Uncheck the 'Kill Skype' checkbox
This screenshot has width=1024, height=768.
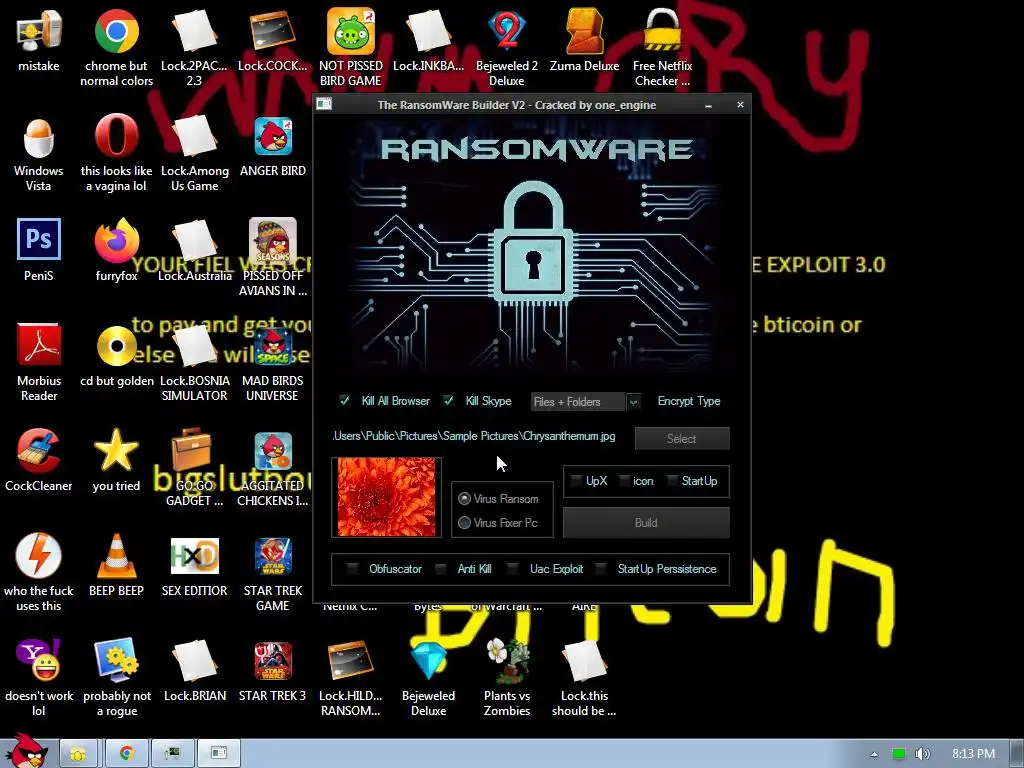click(x=449, y=401)
